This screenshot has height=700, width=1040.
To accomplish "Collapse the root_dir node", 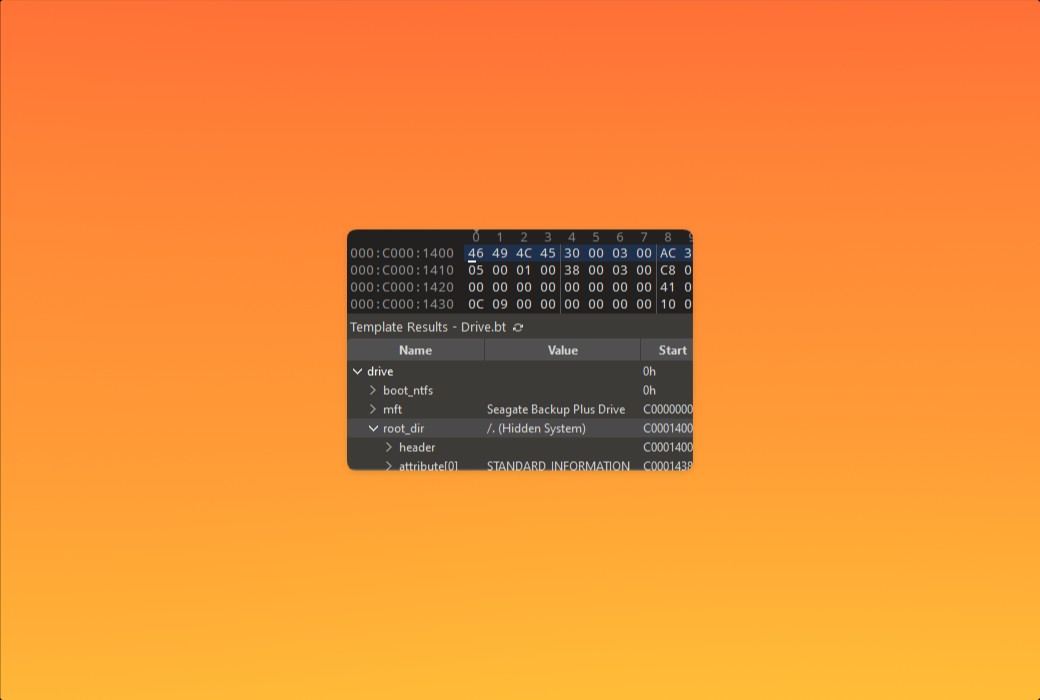I will [372, 428].
